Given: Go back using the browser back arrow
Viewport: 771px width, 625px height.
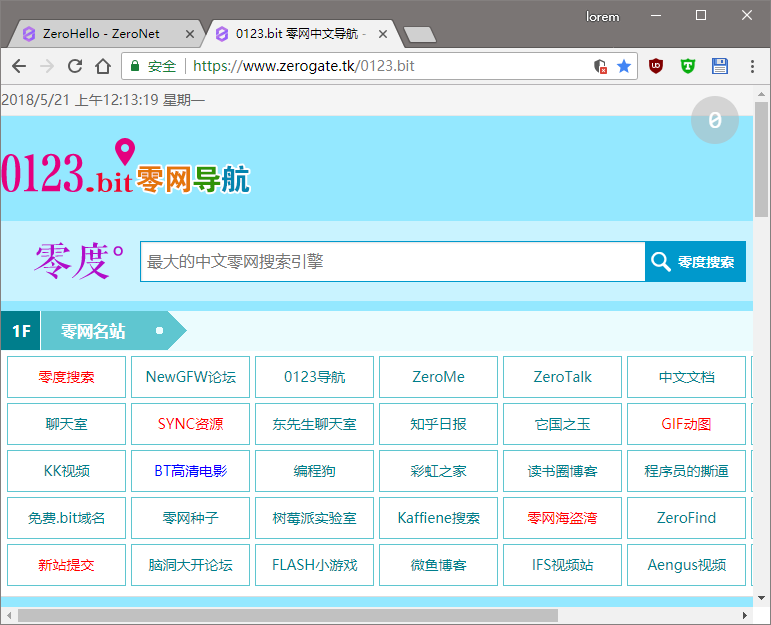Looking at the screenshot, I should 19,66.
